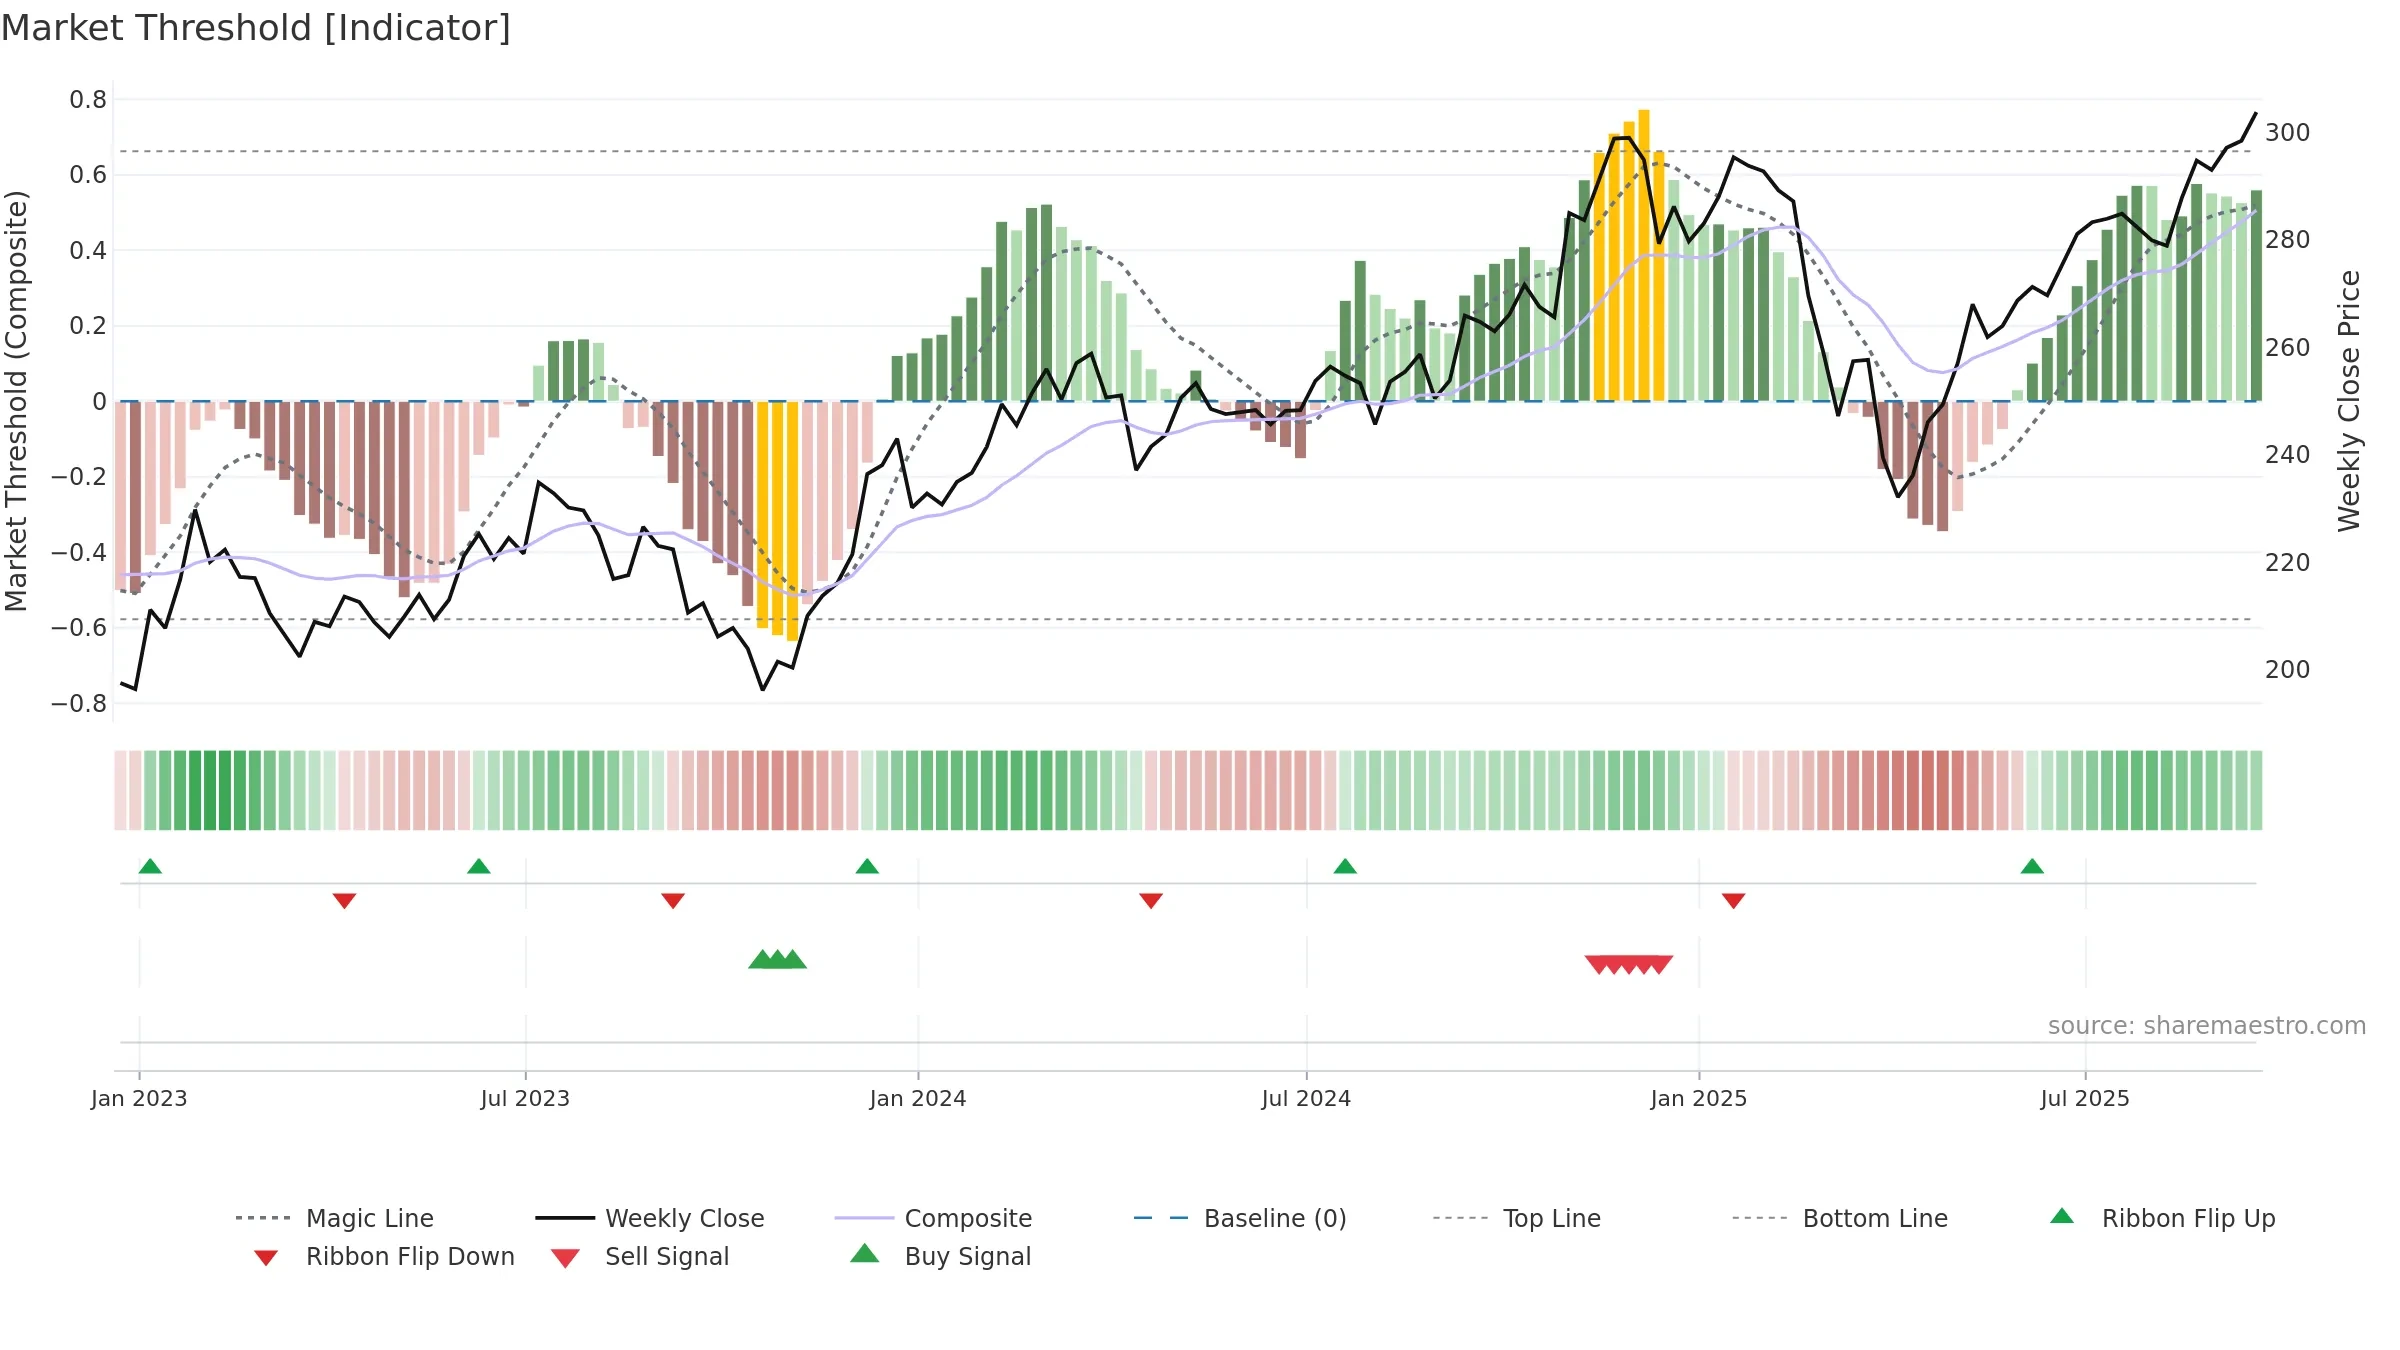Click the Buy Signal legend entry
Viewport: 2400px width, 1350px height.
[940, 1256]
